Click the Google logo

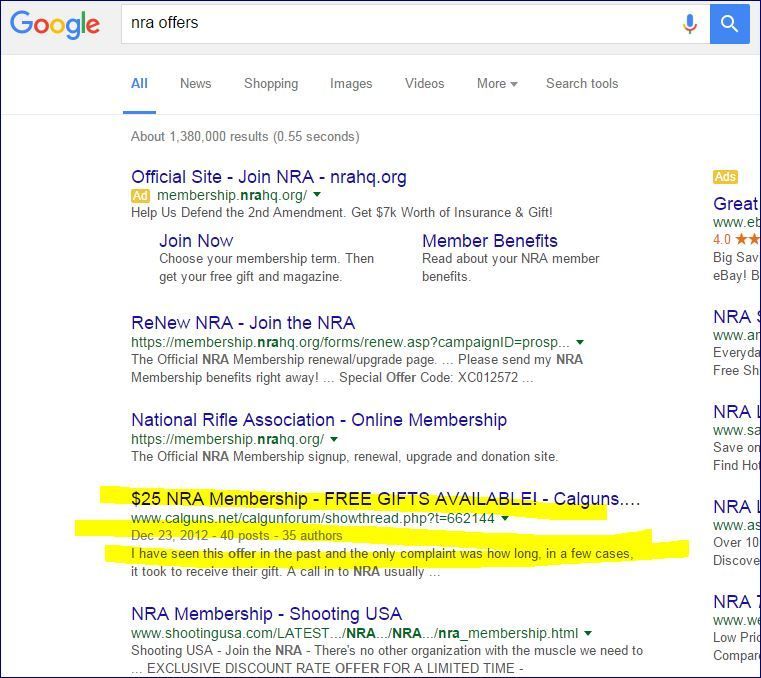click(x=55, y=24)
